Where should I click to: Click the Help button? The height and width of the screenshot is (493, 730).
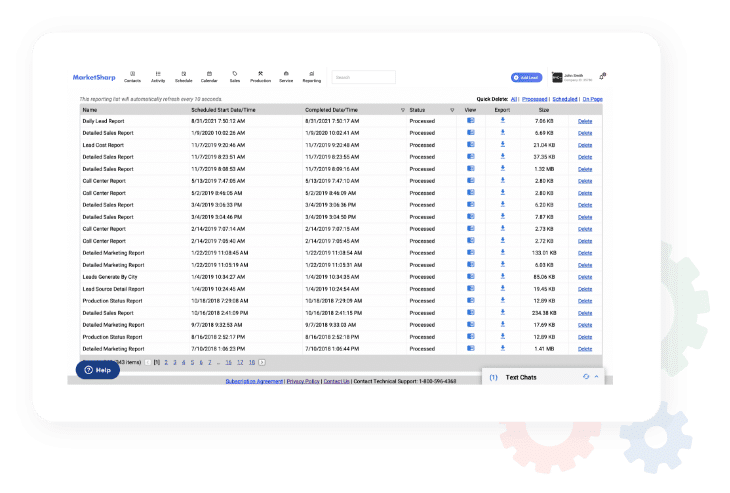tap(98, 370)
